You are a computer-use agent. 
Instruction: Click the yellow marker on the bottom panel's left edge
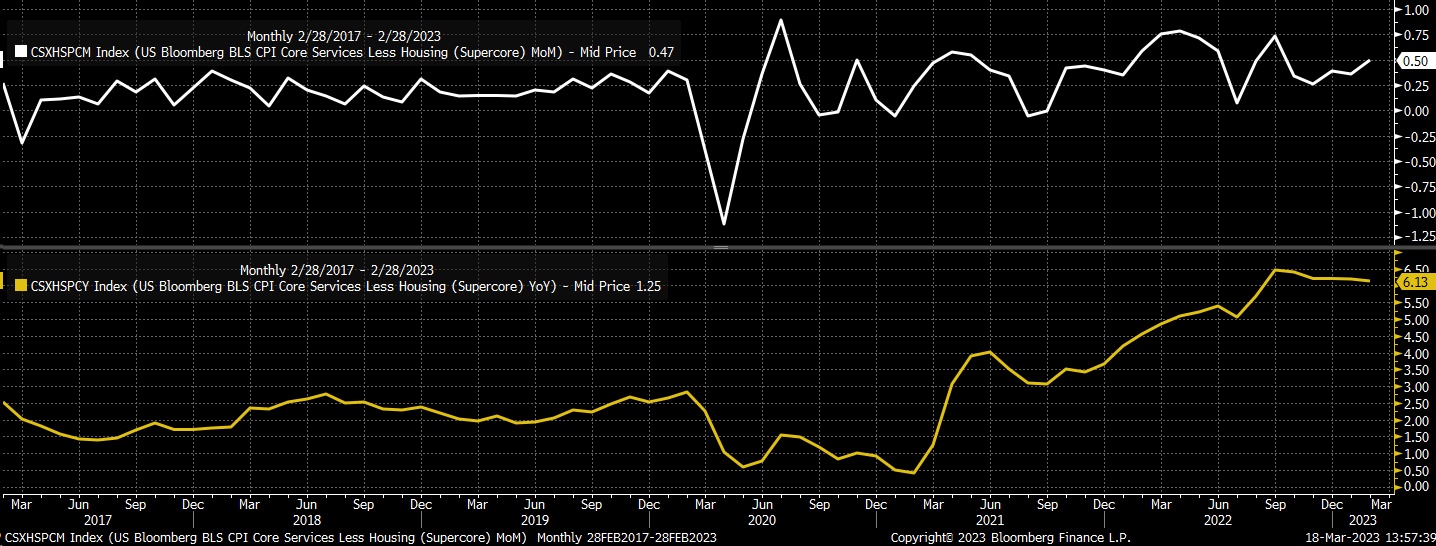click(x=3, y=283)
